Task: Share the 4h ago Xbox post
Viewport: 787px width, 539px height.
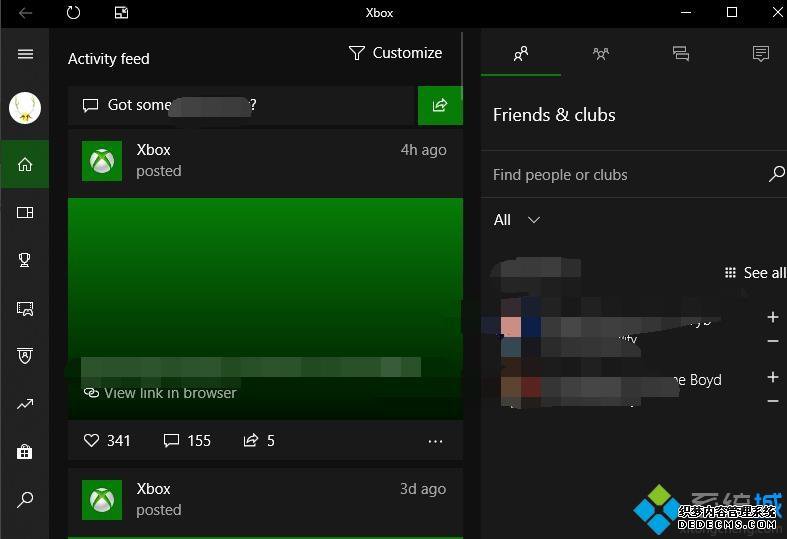Action: click(259, 441)
